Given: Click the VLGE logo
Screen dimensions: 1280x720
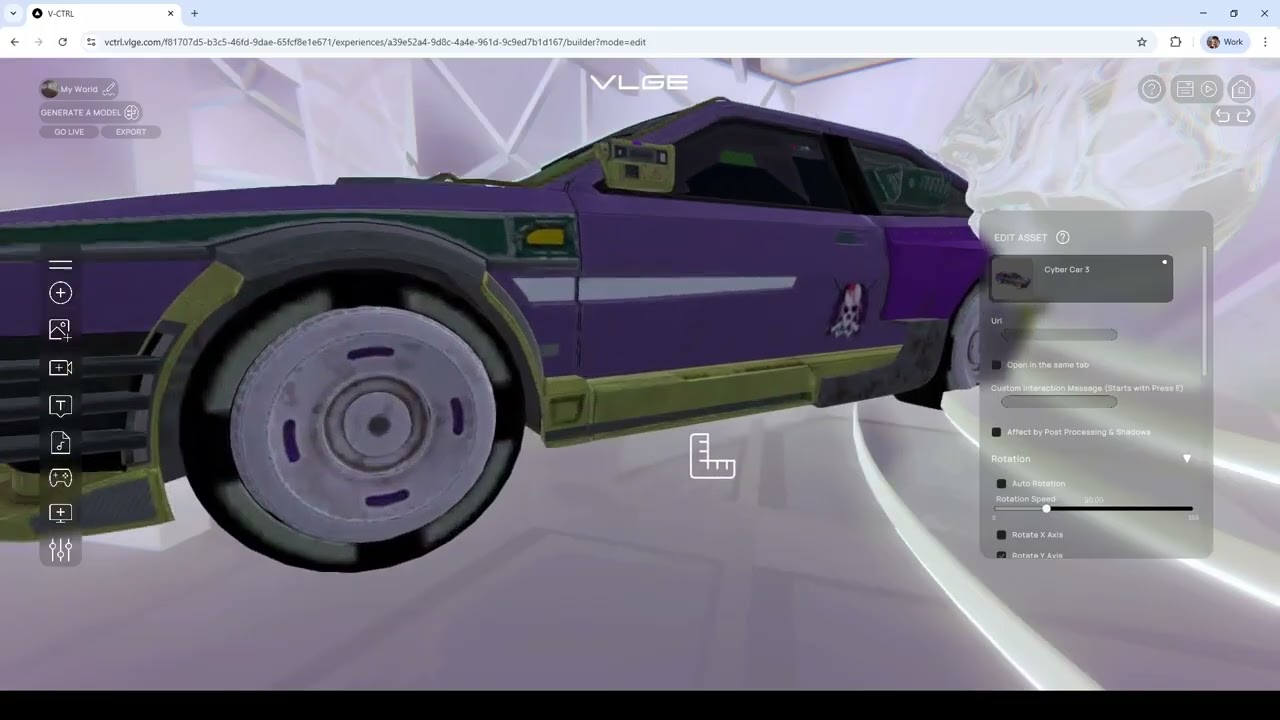Looking at the screenshot, I should 639,82.
